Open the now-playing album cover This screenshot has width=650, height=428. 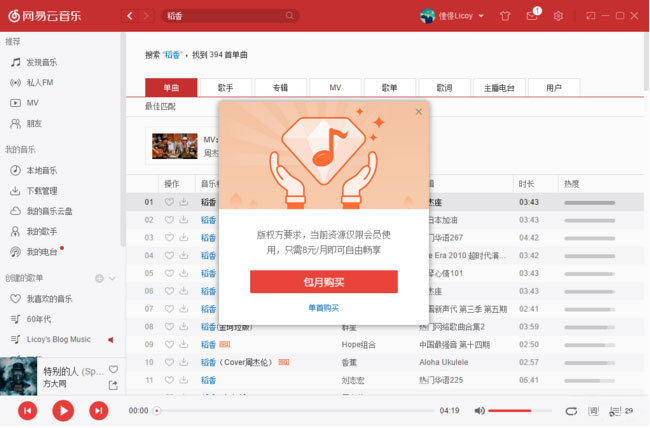(x=19, y=377)
